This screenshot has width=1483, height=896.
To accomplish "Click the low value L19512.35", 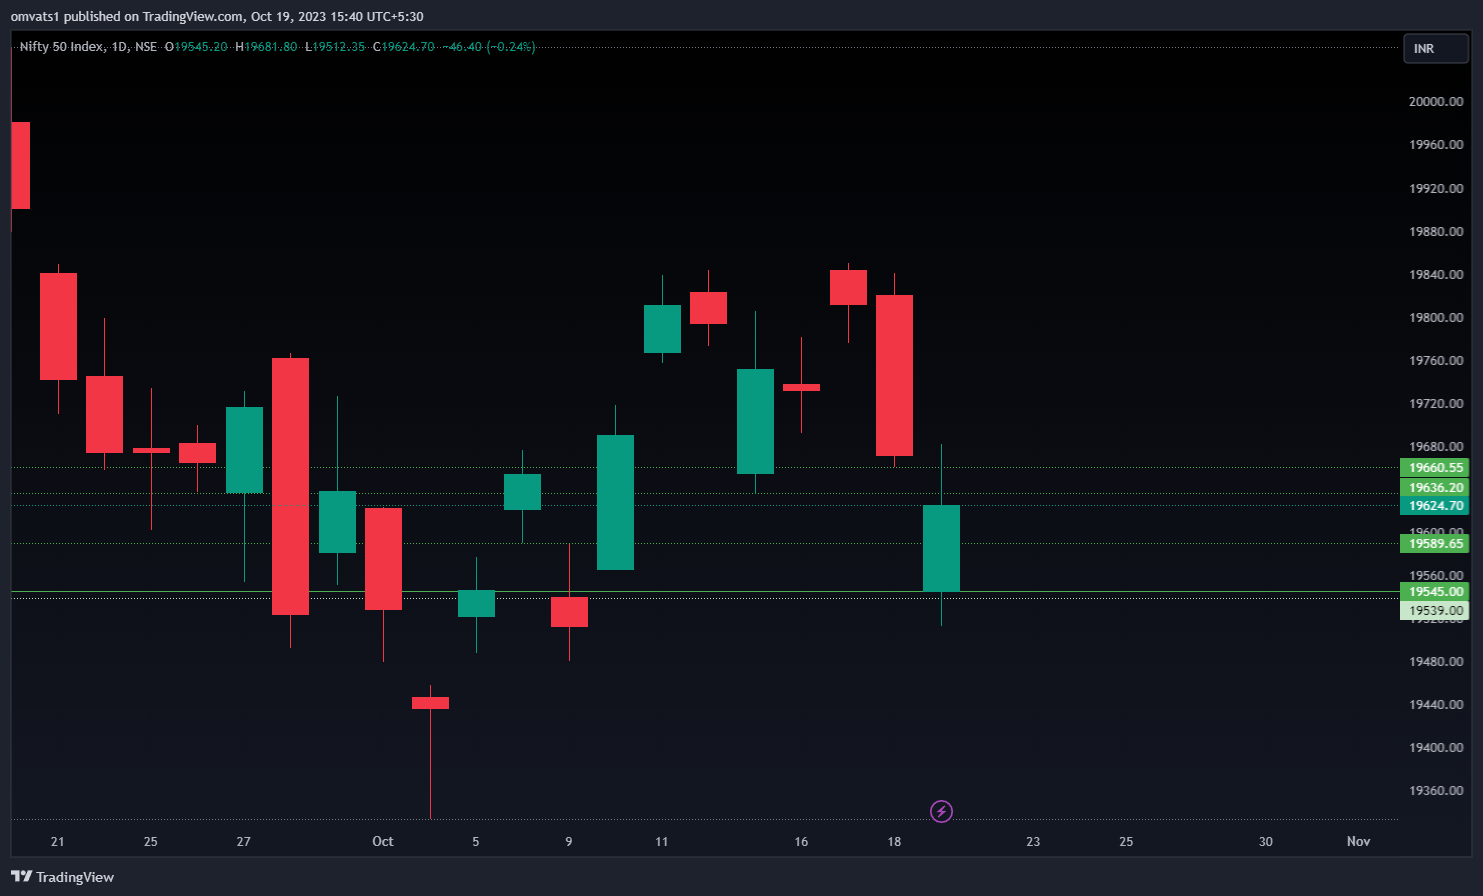I will tap(335, 47).
